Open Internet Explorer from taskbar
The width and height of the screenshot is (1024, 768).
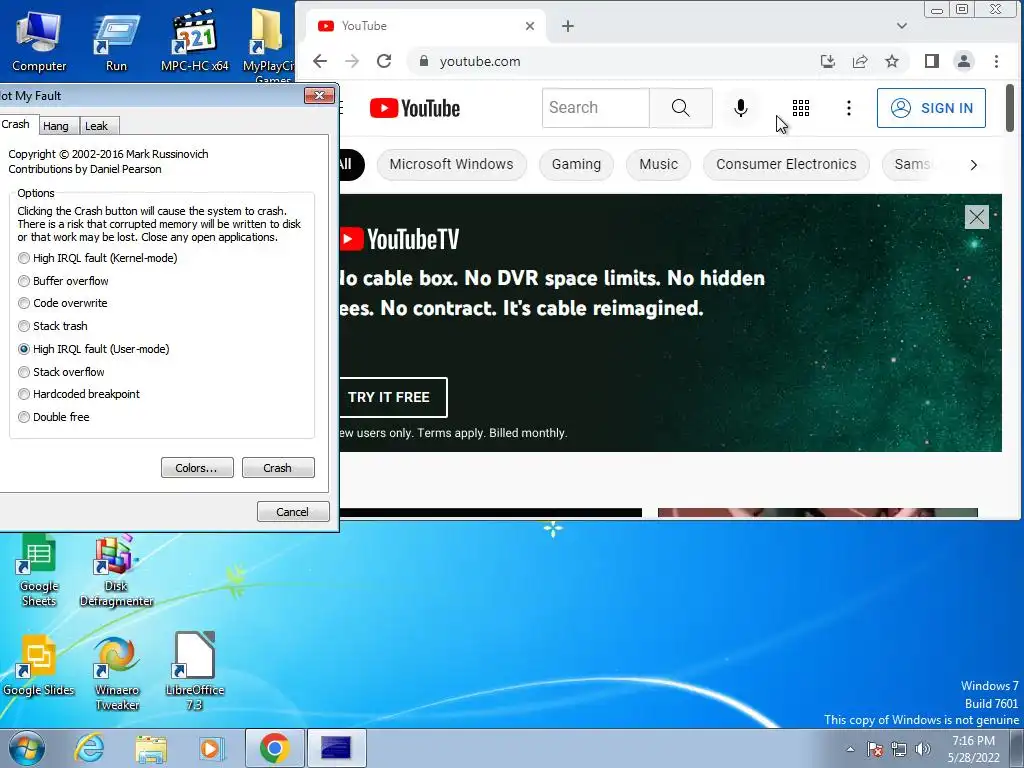click(x=89, y=748)
